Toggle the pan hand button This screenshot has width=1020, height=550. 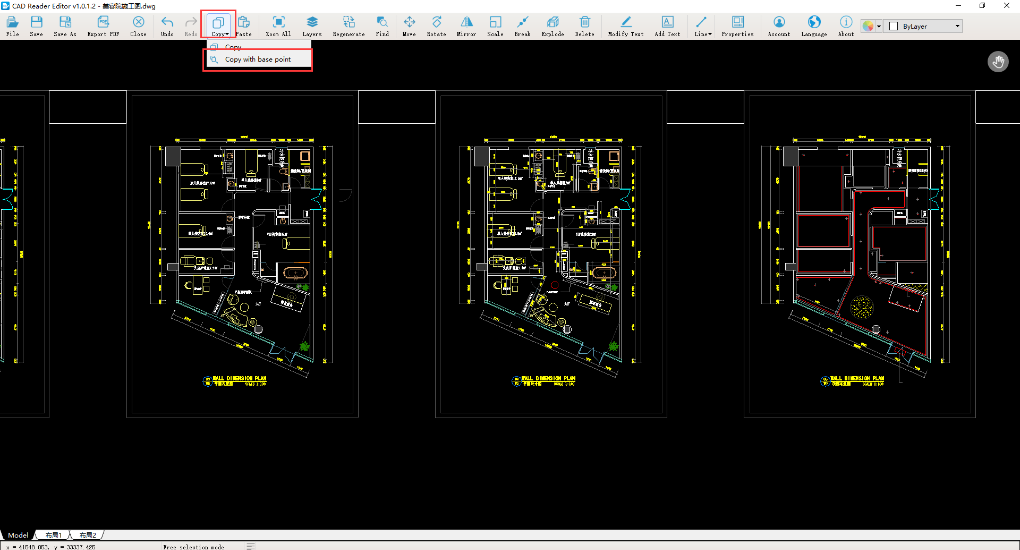[997, 62]
